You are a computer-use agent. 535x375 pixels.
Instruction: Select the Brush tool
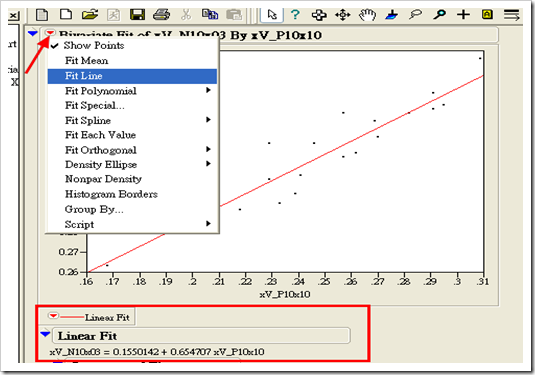(392, 15)
